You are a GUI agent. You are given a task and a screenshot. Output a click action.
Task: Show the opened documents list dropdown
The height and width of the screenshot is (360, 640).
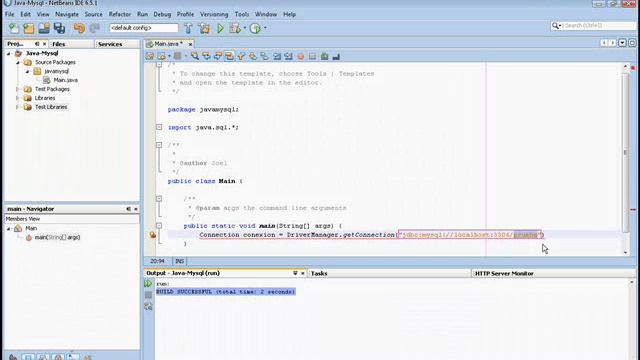[x=622, y=43]
